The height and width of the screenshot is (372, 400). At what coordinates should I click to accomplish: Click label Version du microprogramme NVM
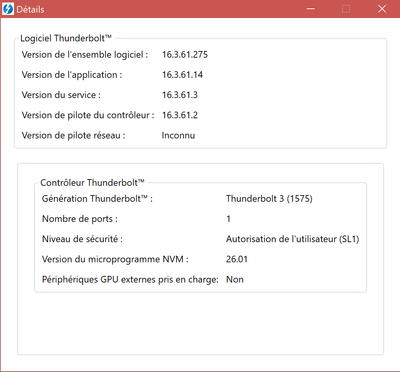point(115,259)
